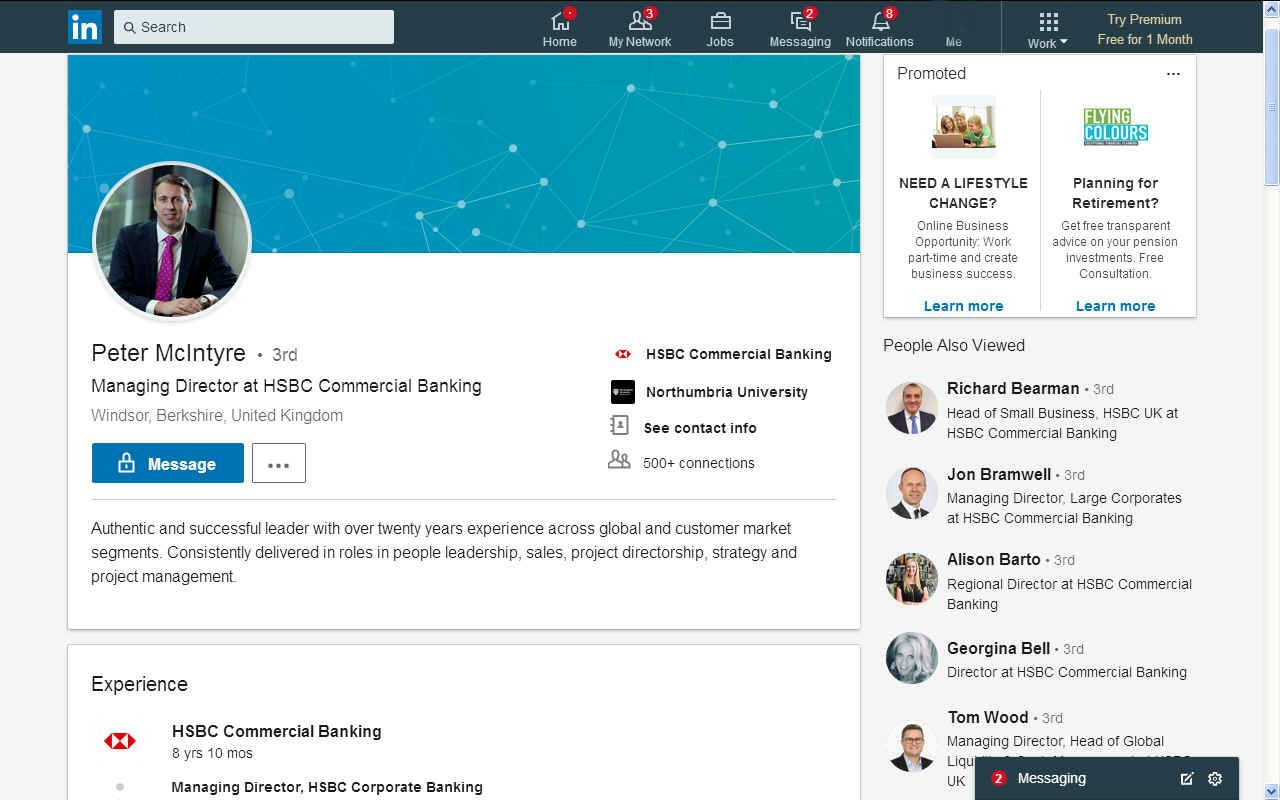1280x800 pixels.
Task: Open My Network with 3 notifications
Action: [x=640, y=28]
